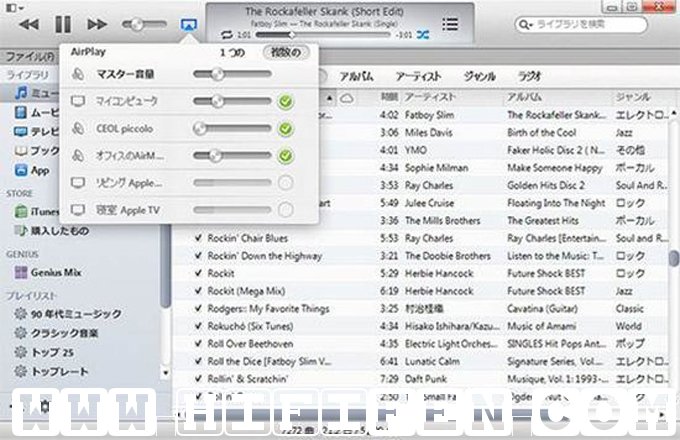Open the gear settings icon at bottom-left
Viewport: 680px width, 440px height.
(45, 407)
